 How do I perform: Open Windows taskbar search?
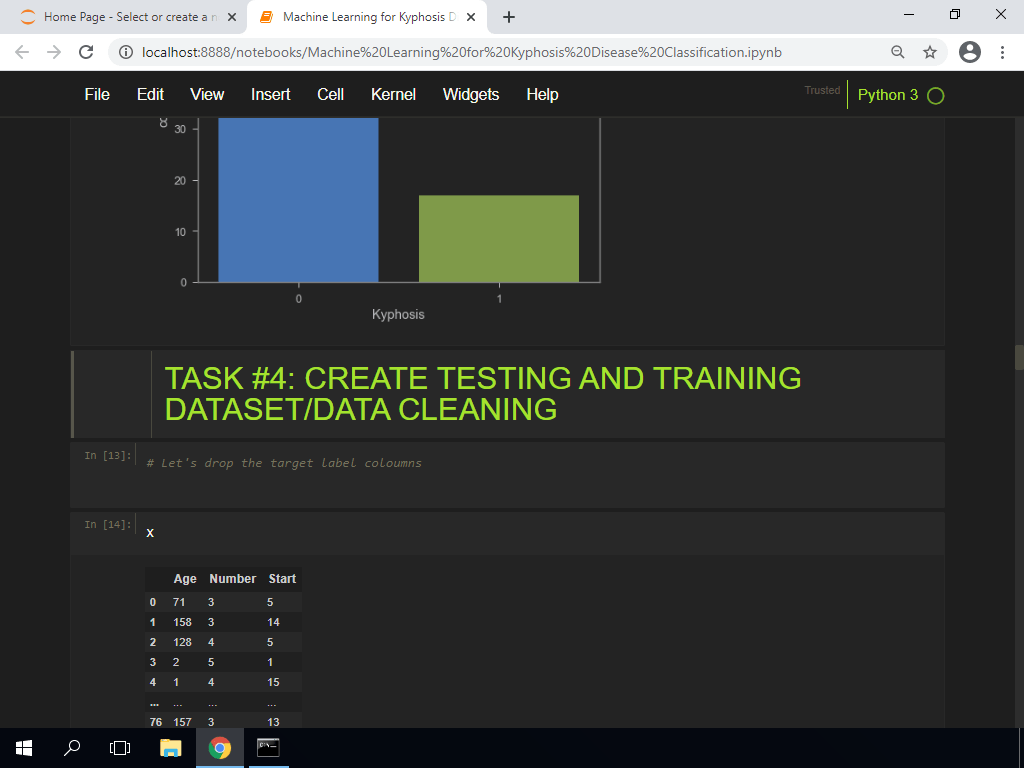[72, 748]
